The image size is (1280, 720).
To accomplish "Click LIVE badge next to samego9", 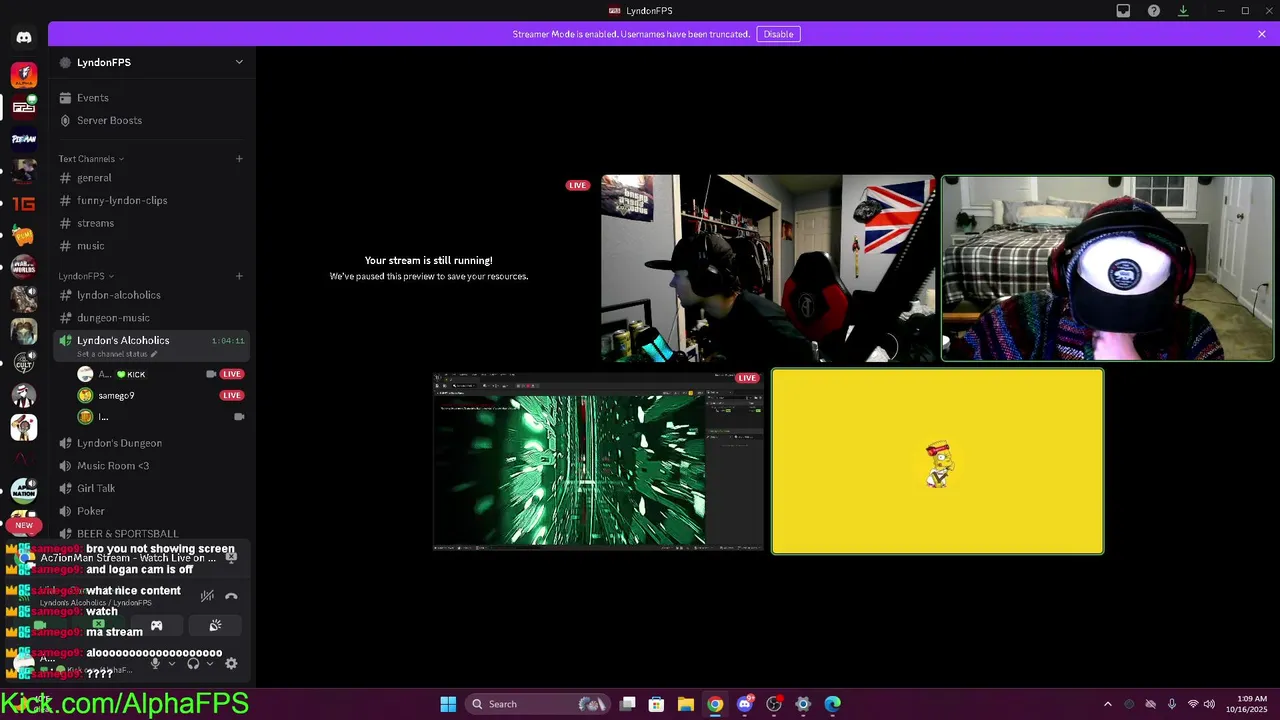I will click(x=232, y=395).
